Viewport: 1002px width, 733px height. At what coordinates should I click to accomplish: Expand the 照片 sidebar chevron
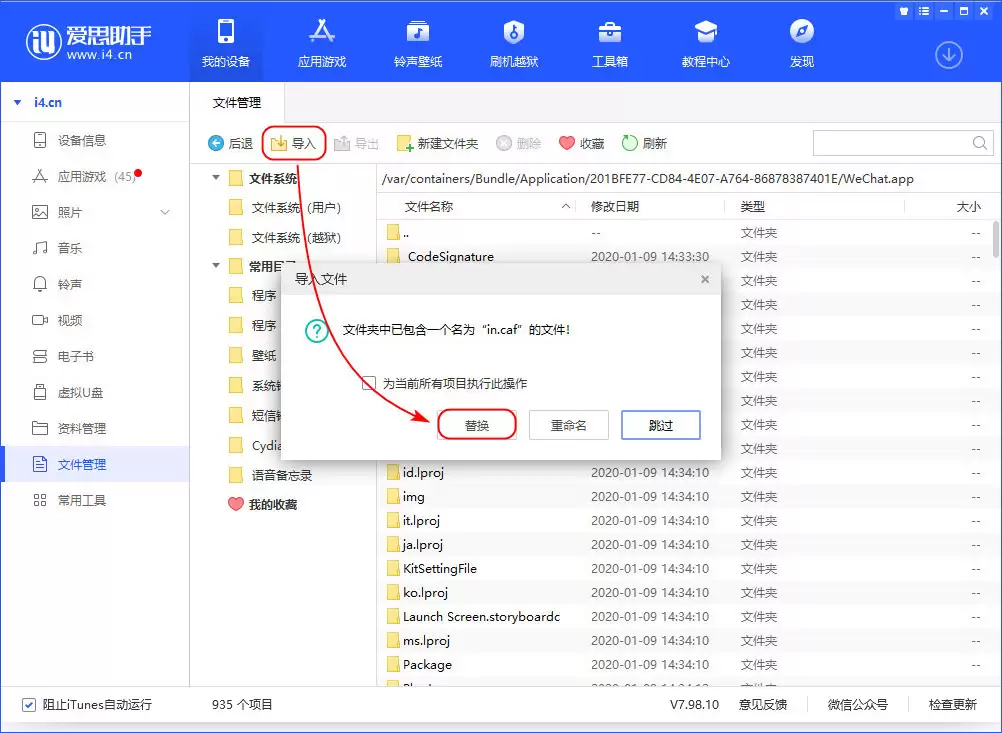click(x=165, y=212)
